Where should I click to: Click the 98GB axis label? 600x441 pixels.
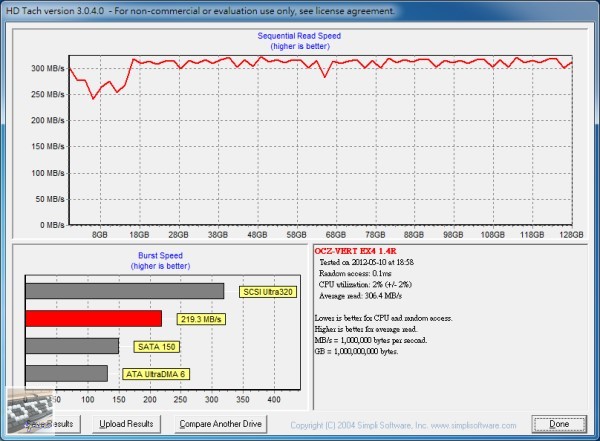tap(453, 235)
